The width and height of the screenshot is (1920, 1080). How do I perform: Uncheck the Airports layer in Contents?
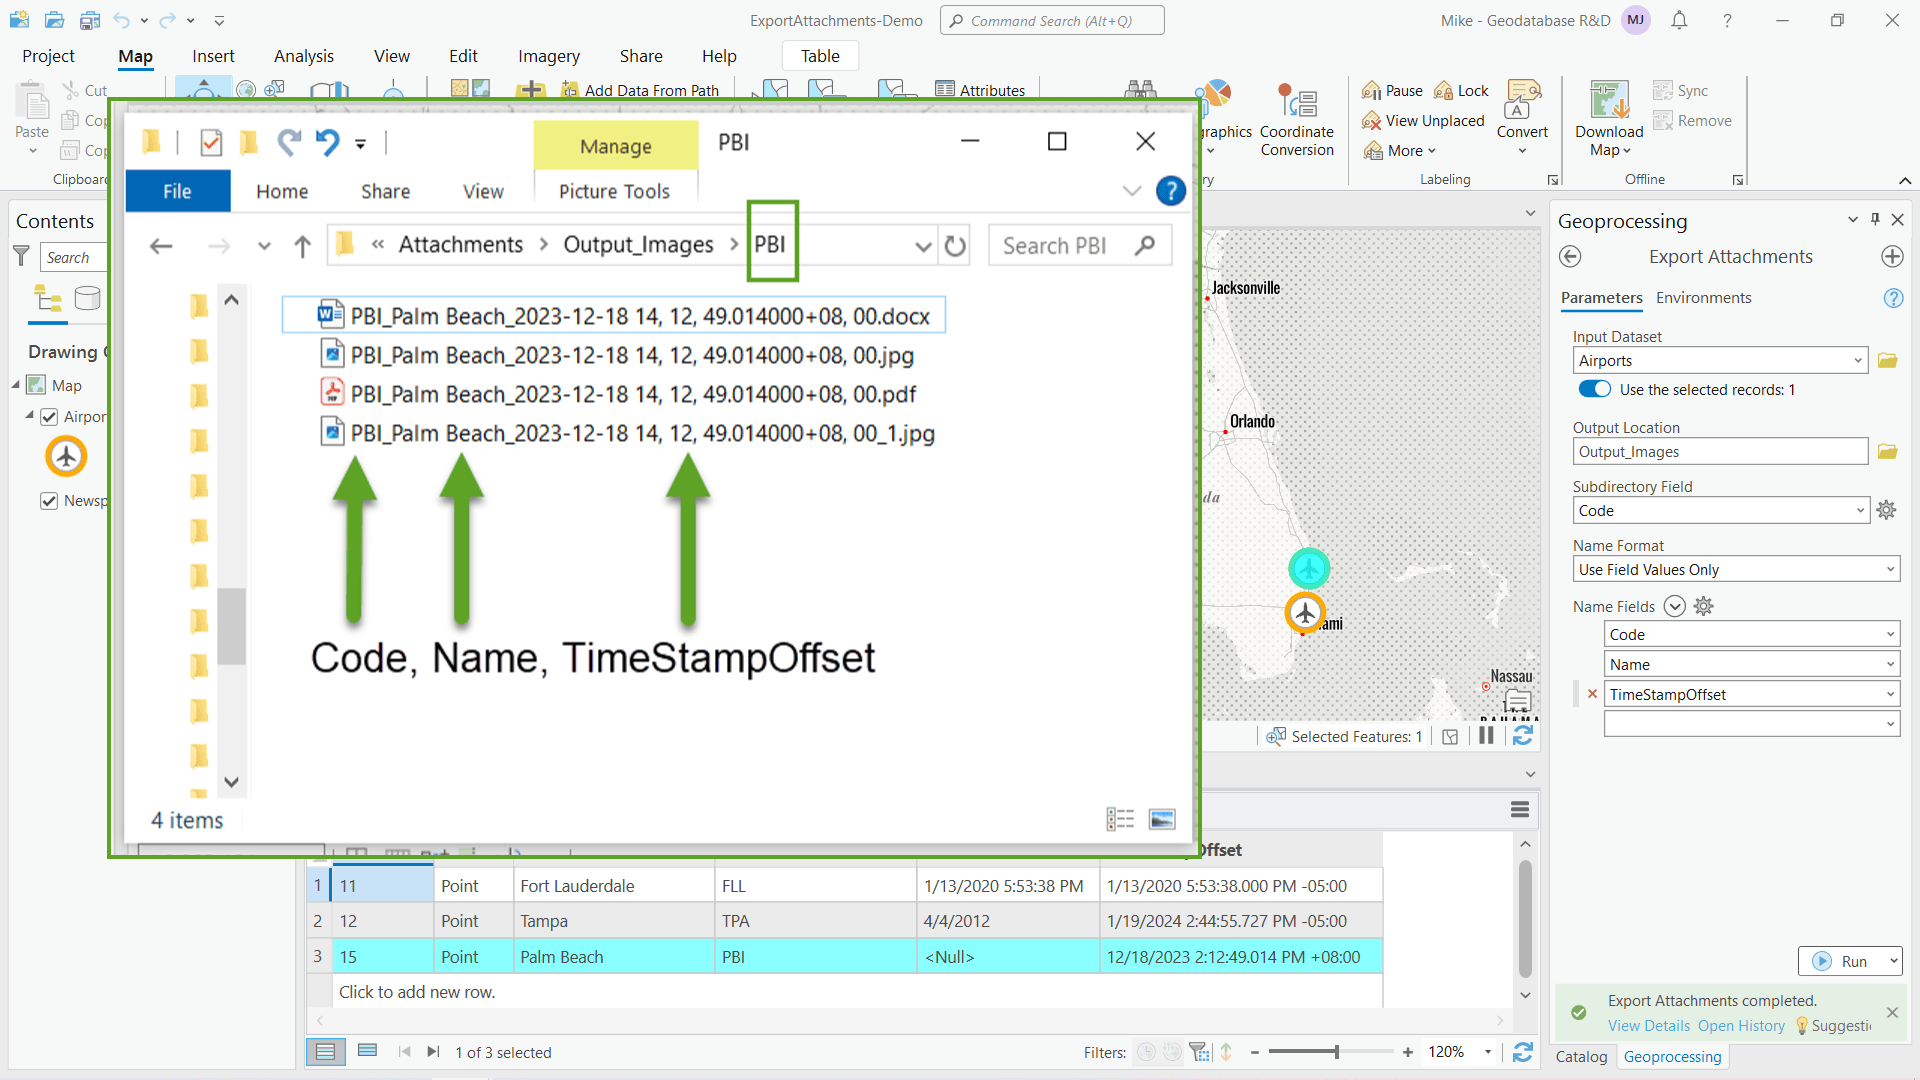tap(49, 417)
